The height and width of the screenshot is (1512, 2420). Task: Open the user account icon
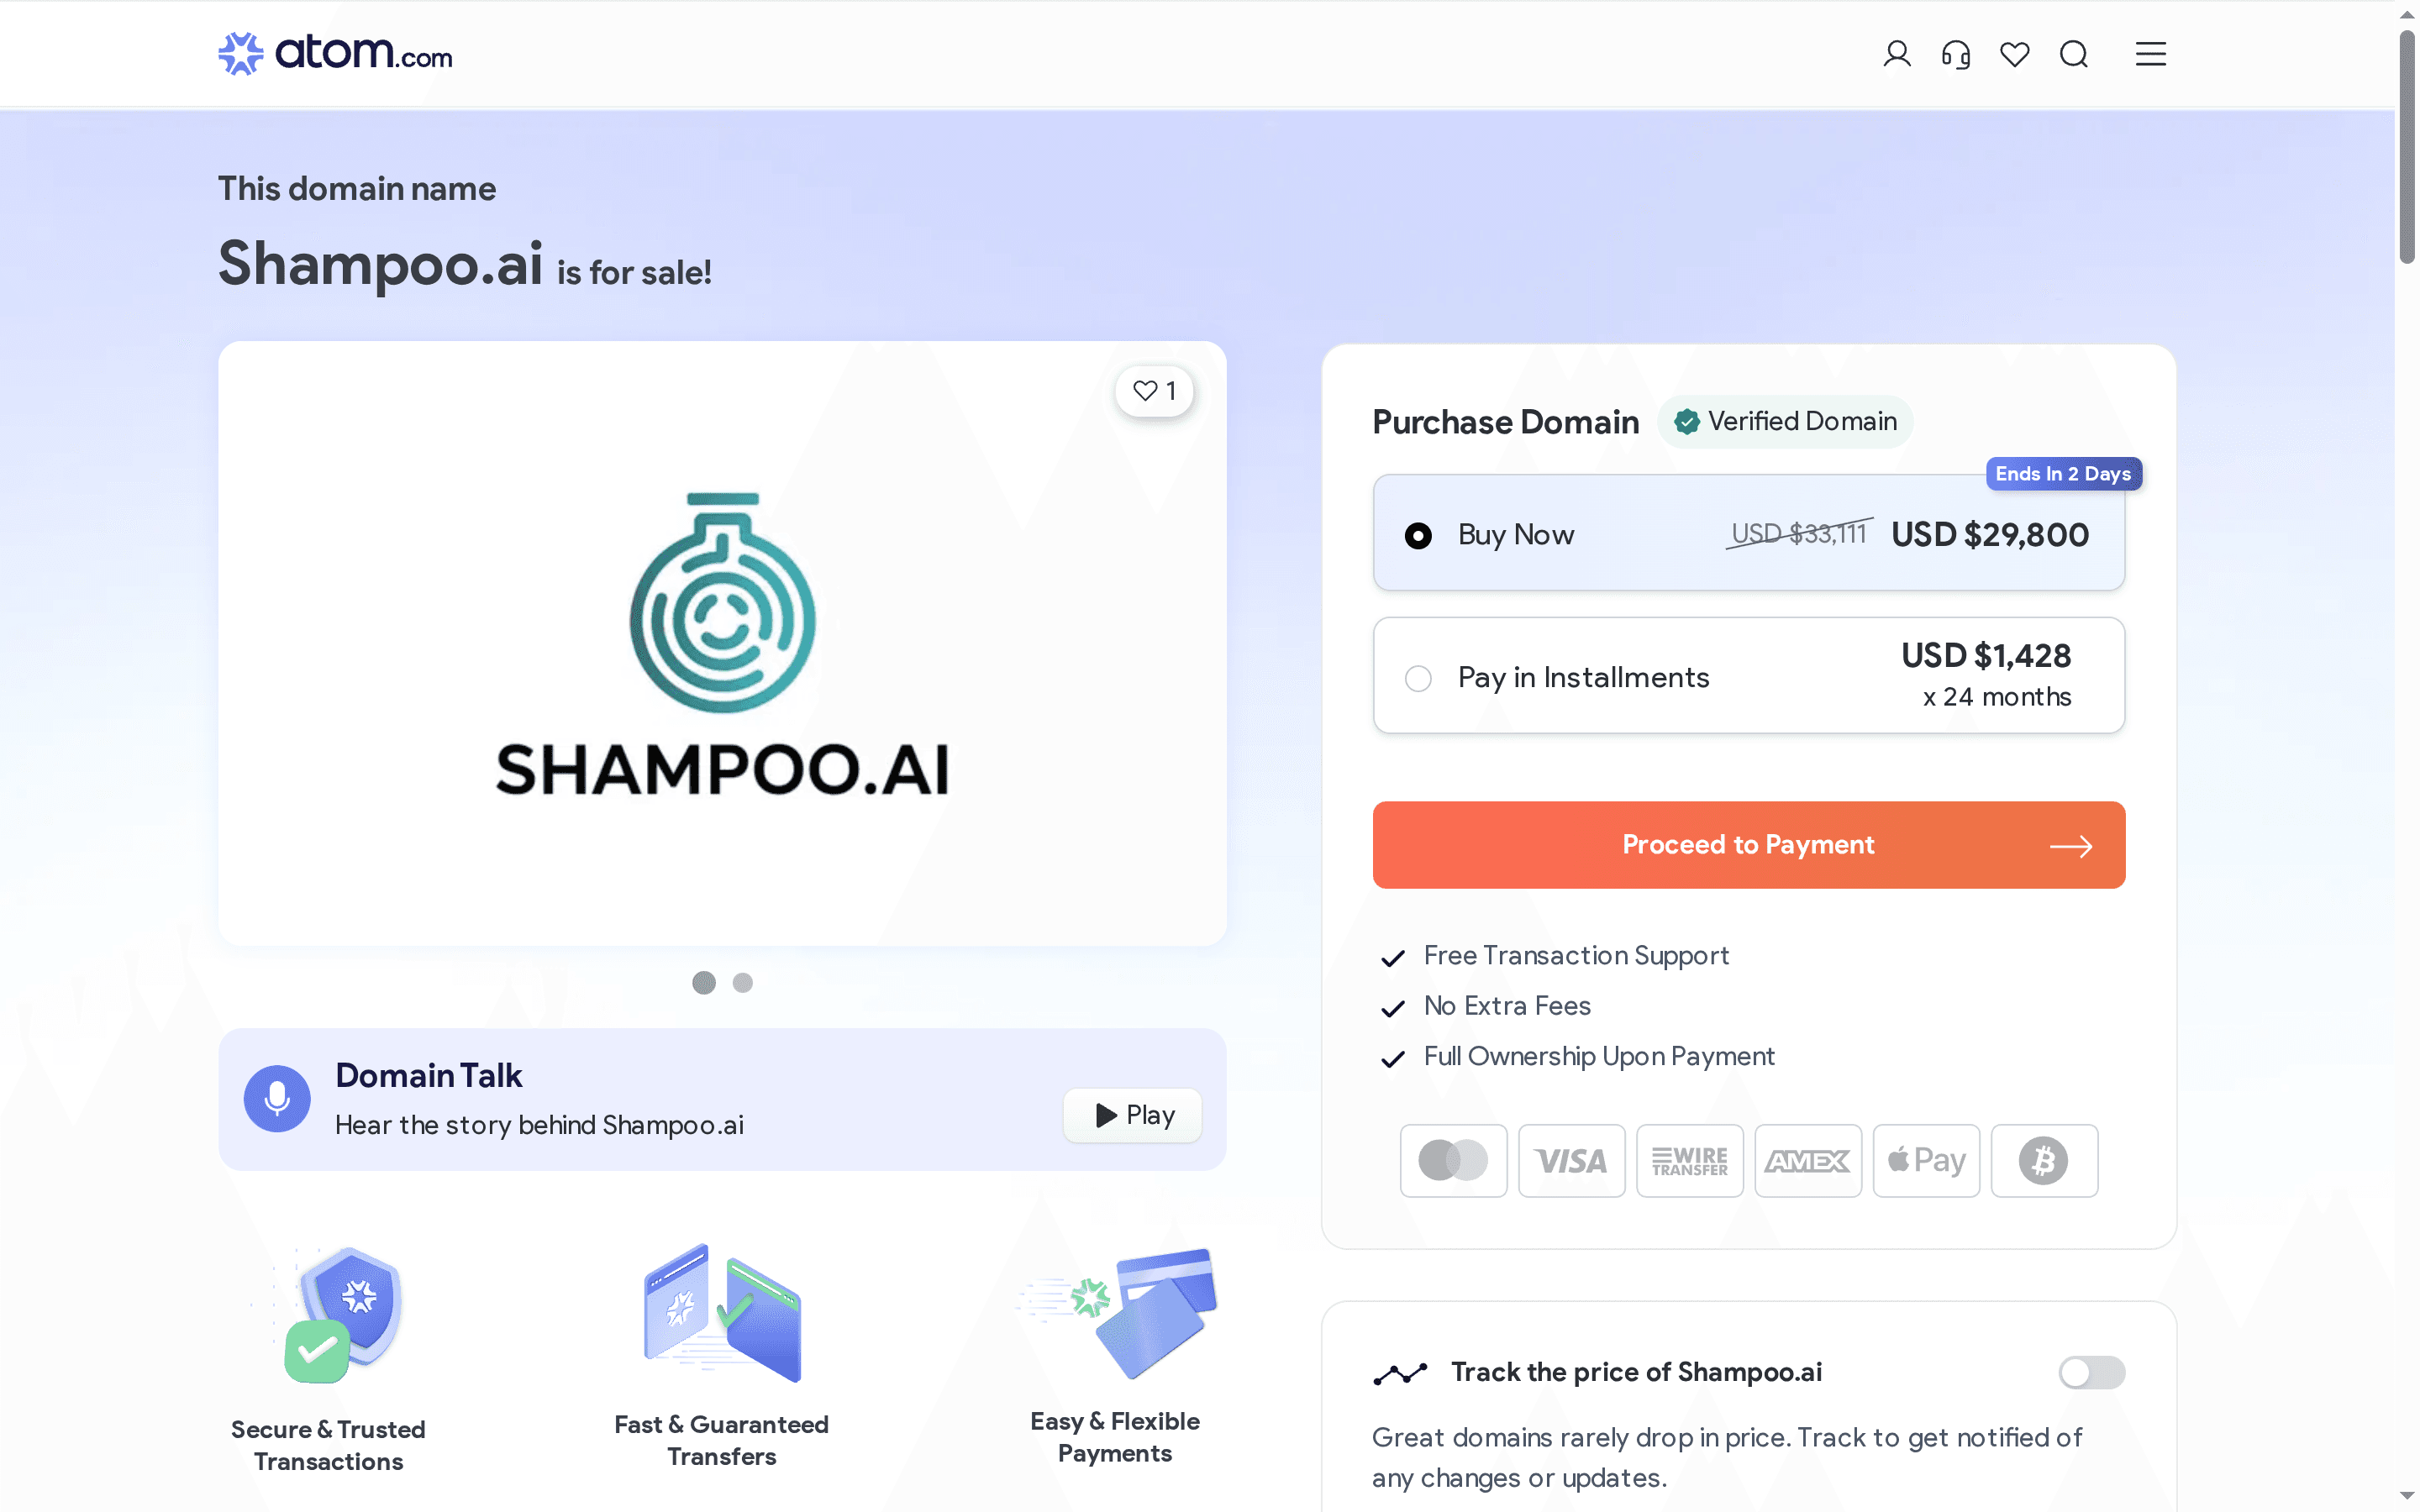(1896, 54)
